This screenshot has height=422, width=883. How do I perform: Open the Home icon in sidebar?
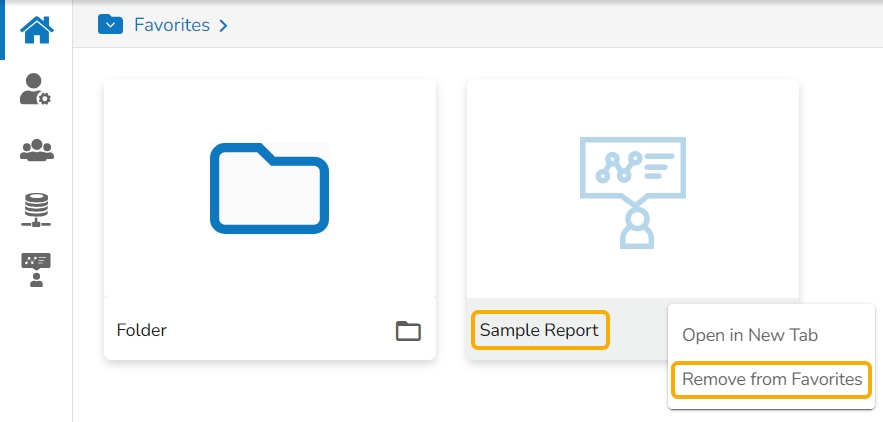[x=37, y=29]
